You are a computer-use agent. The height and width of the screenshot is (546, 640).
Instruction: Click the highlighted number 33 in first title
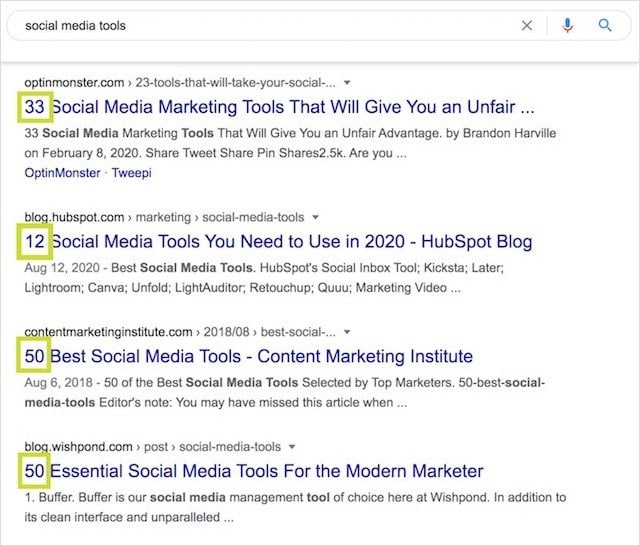[34, 107]
